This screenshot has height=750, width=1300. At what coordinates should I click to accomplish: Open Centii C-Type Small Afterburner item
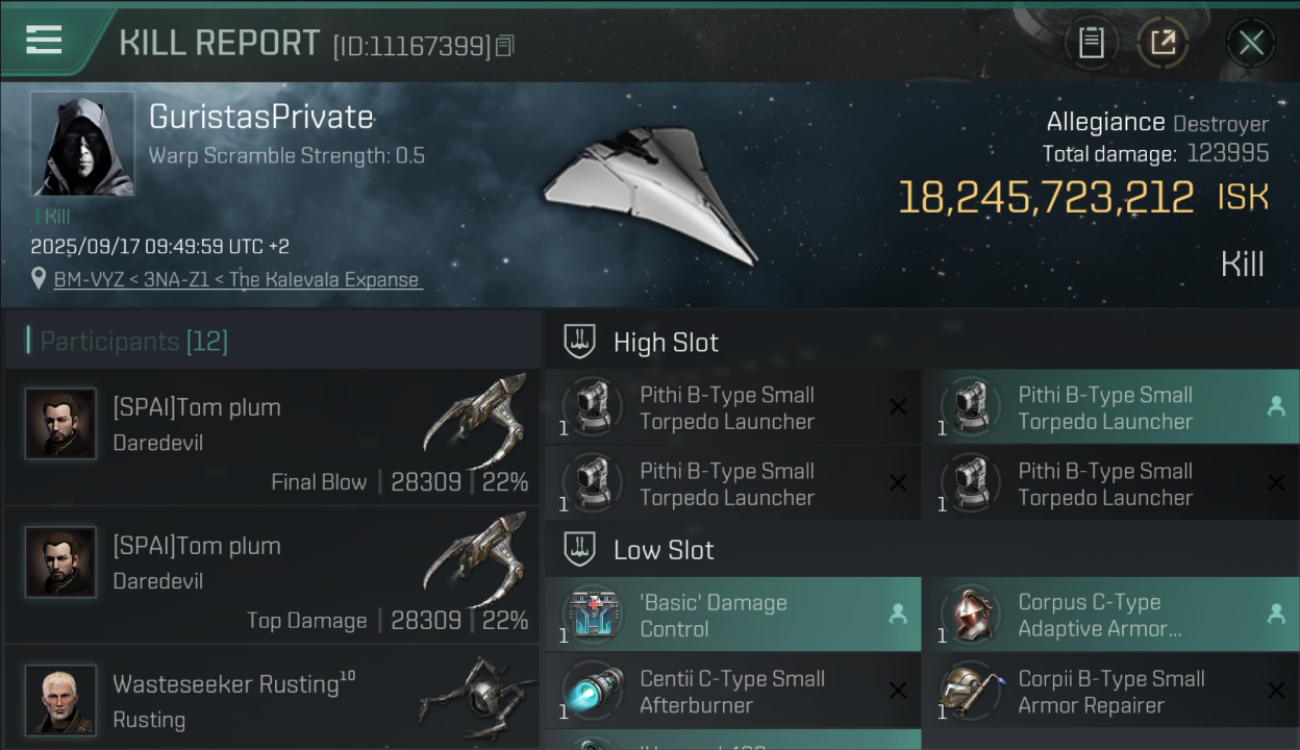point(732,692)
